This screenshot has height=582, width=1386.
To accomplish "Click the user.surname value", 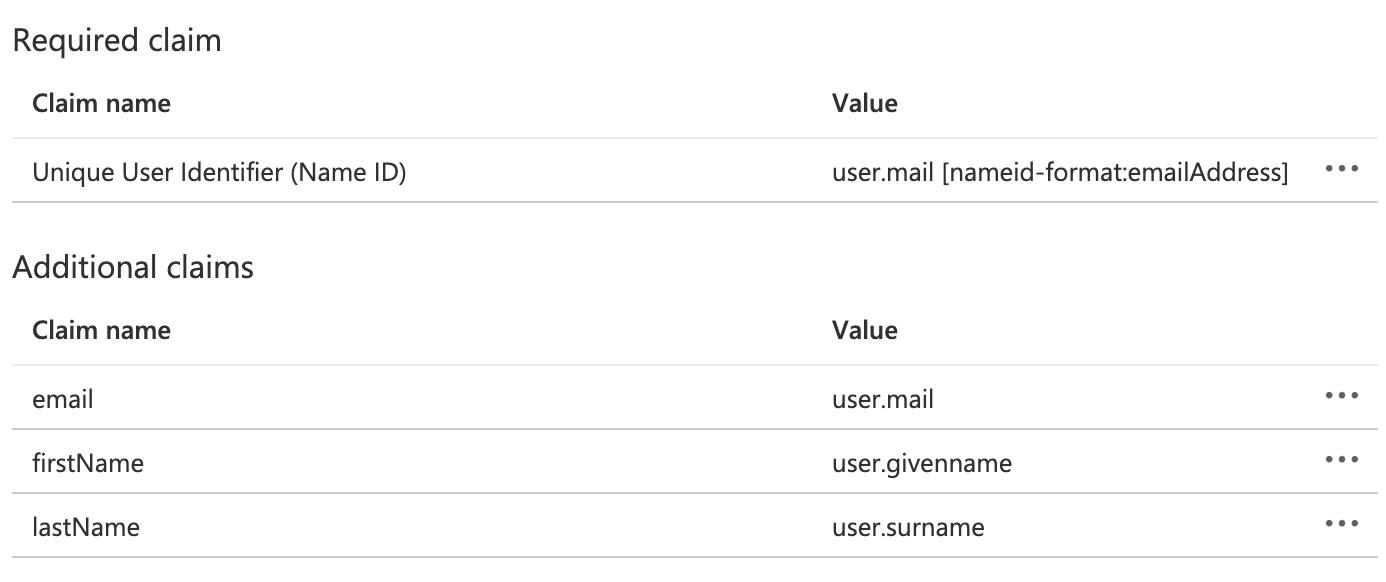I will (907, 527).
